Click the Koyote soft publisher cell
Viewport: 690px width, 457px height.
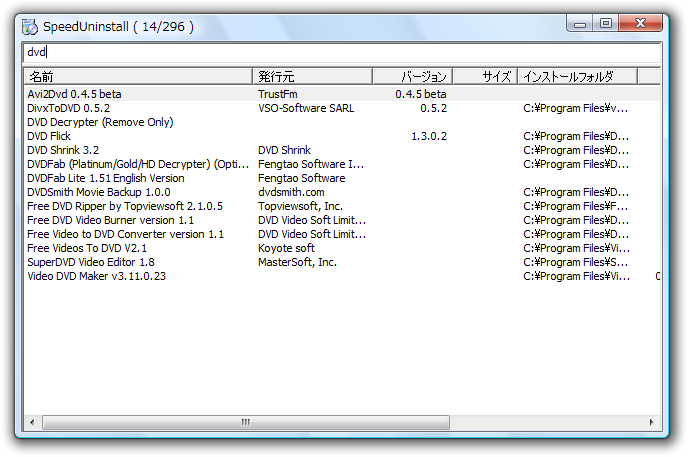tap(286, 249)
